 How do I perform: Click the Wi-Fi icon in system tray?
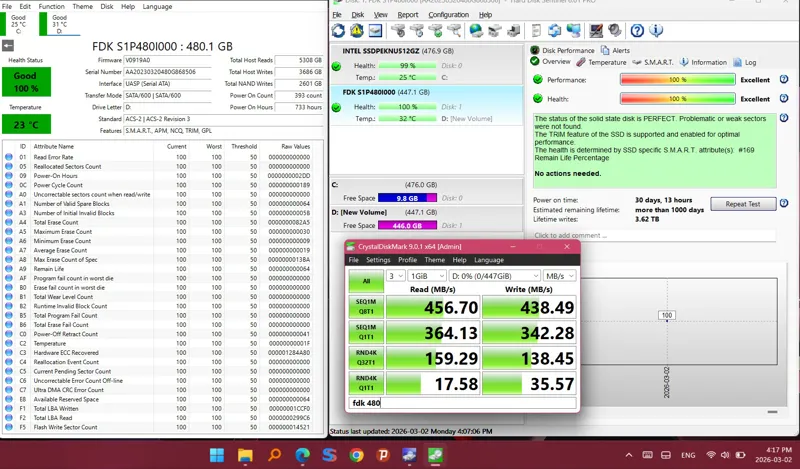(711, 455)
